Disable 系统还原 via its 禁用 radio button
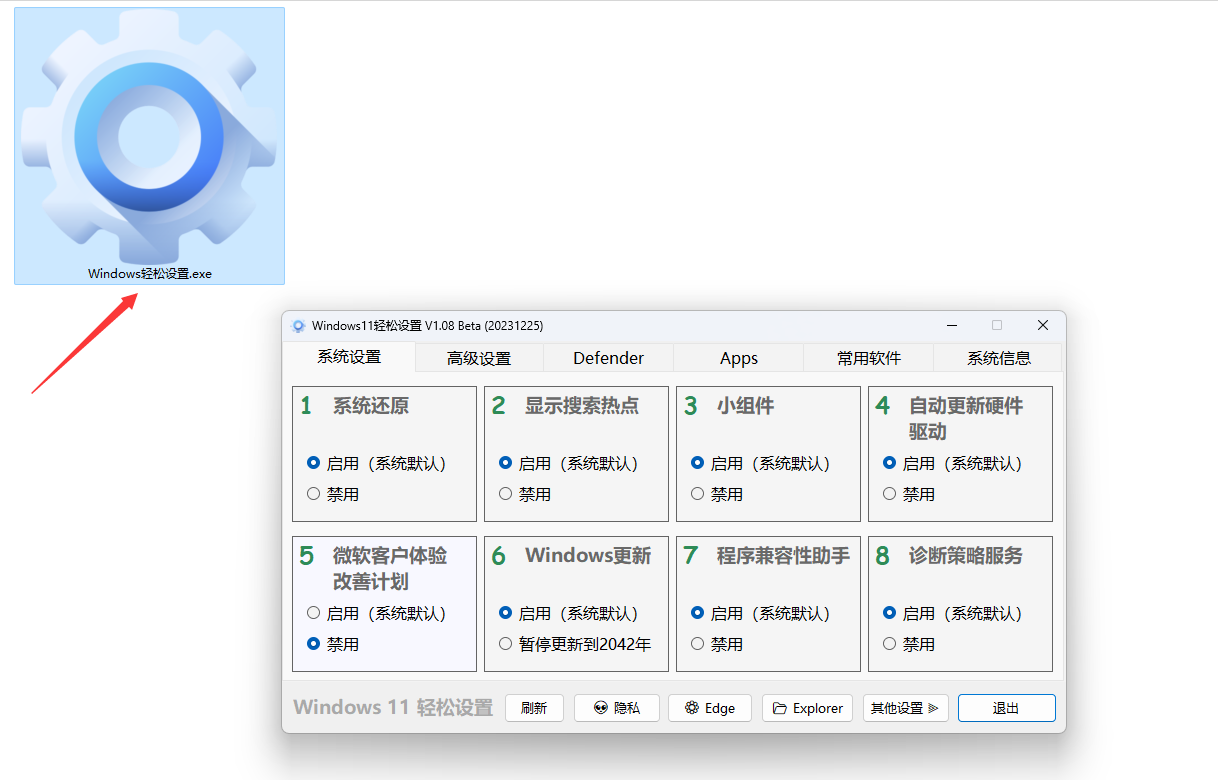 coord(313,493)
